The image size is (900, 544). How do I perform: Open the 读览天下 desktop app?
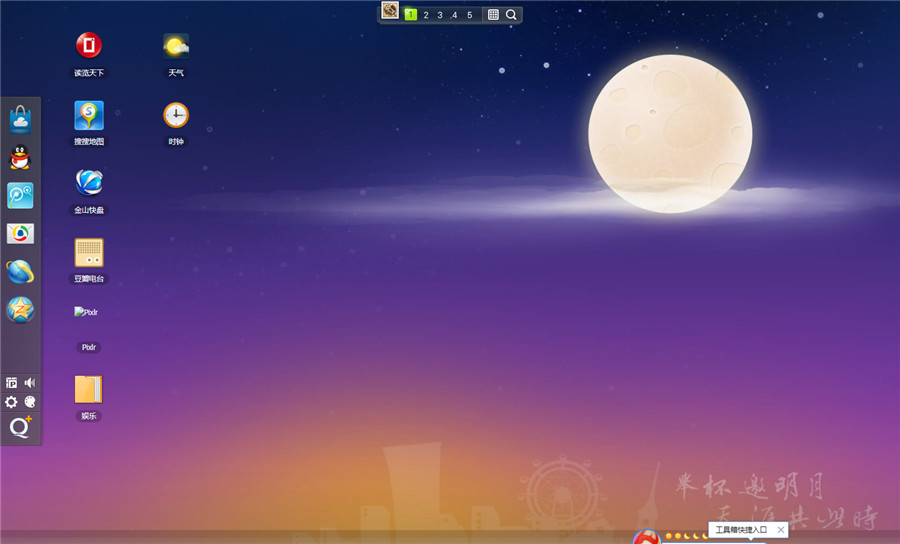(89, 46)
